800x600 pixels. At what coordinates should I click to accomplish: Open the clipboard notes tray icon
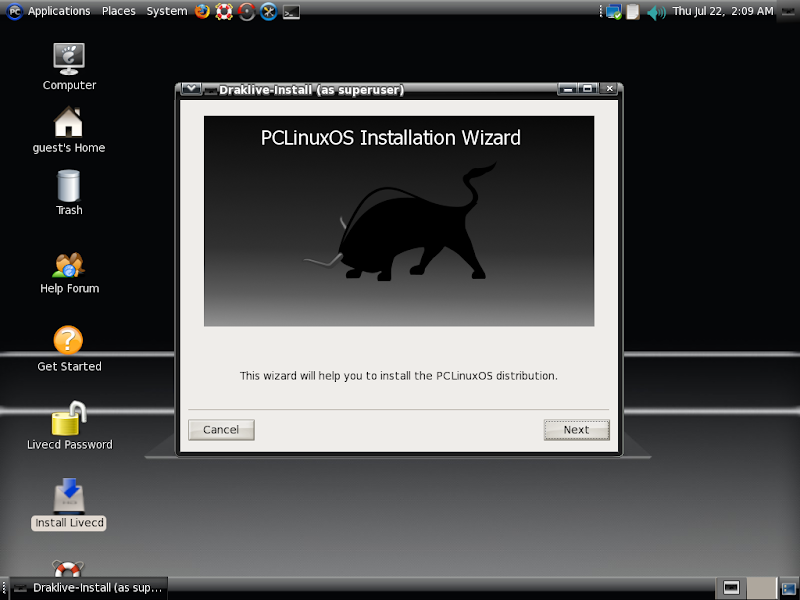click(633, 12)
